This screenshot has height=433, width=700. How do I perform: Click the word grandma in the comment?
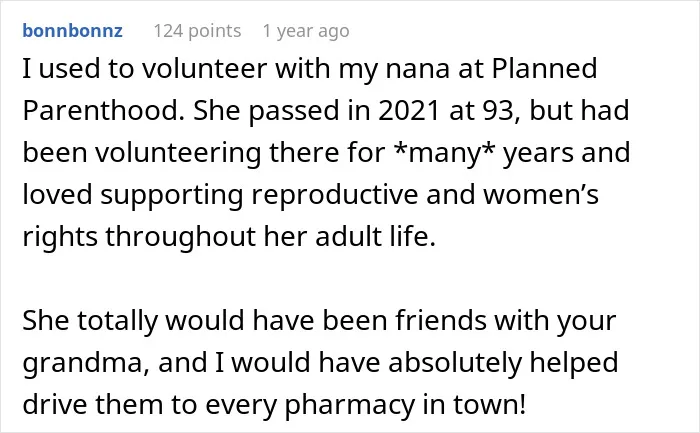click(86, 363)
